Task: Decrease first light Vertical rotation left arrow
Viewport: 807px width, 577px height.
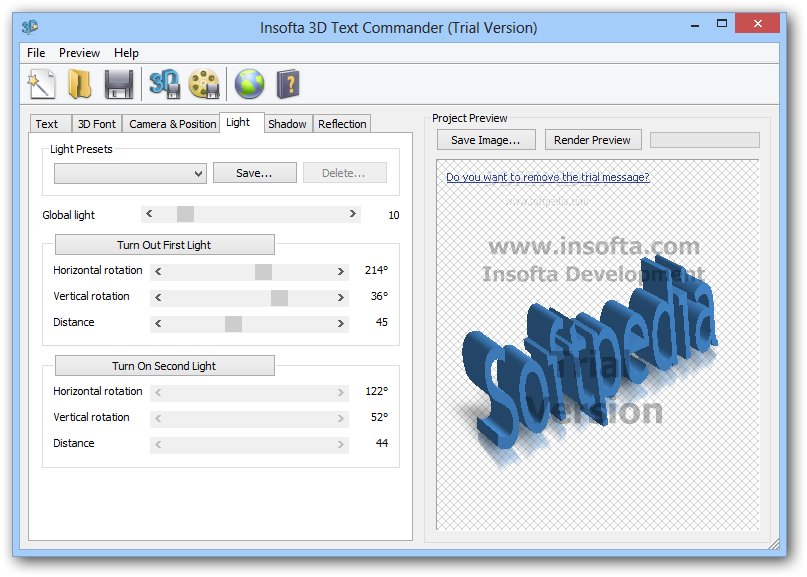Action: [158, 298]
